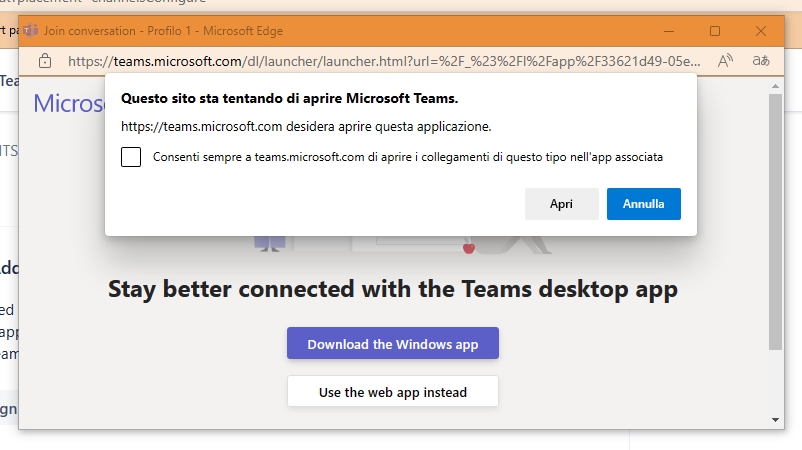
Task: Click 'desidera aprire questa applicazione' message text
Action: 389,127
